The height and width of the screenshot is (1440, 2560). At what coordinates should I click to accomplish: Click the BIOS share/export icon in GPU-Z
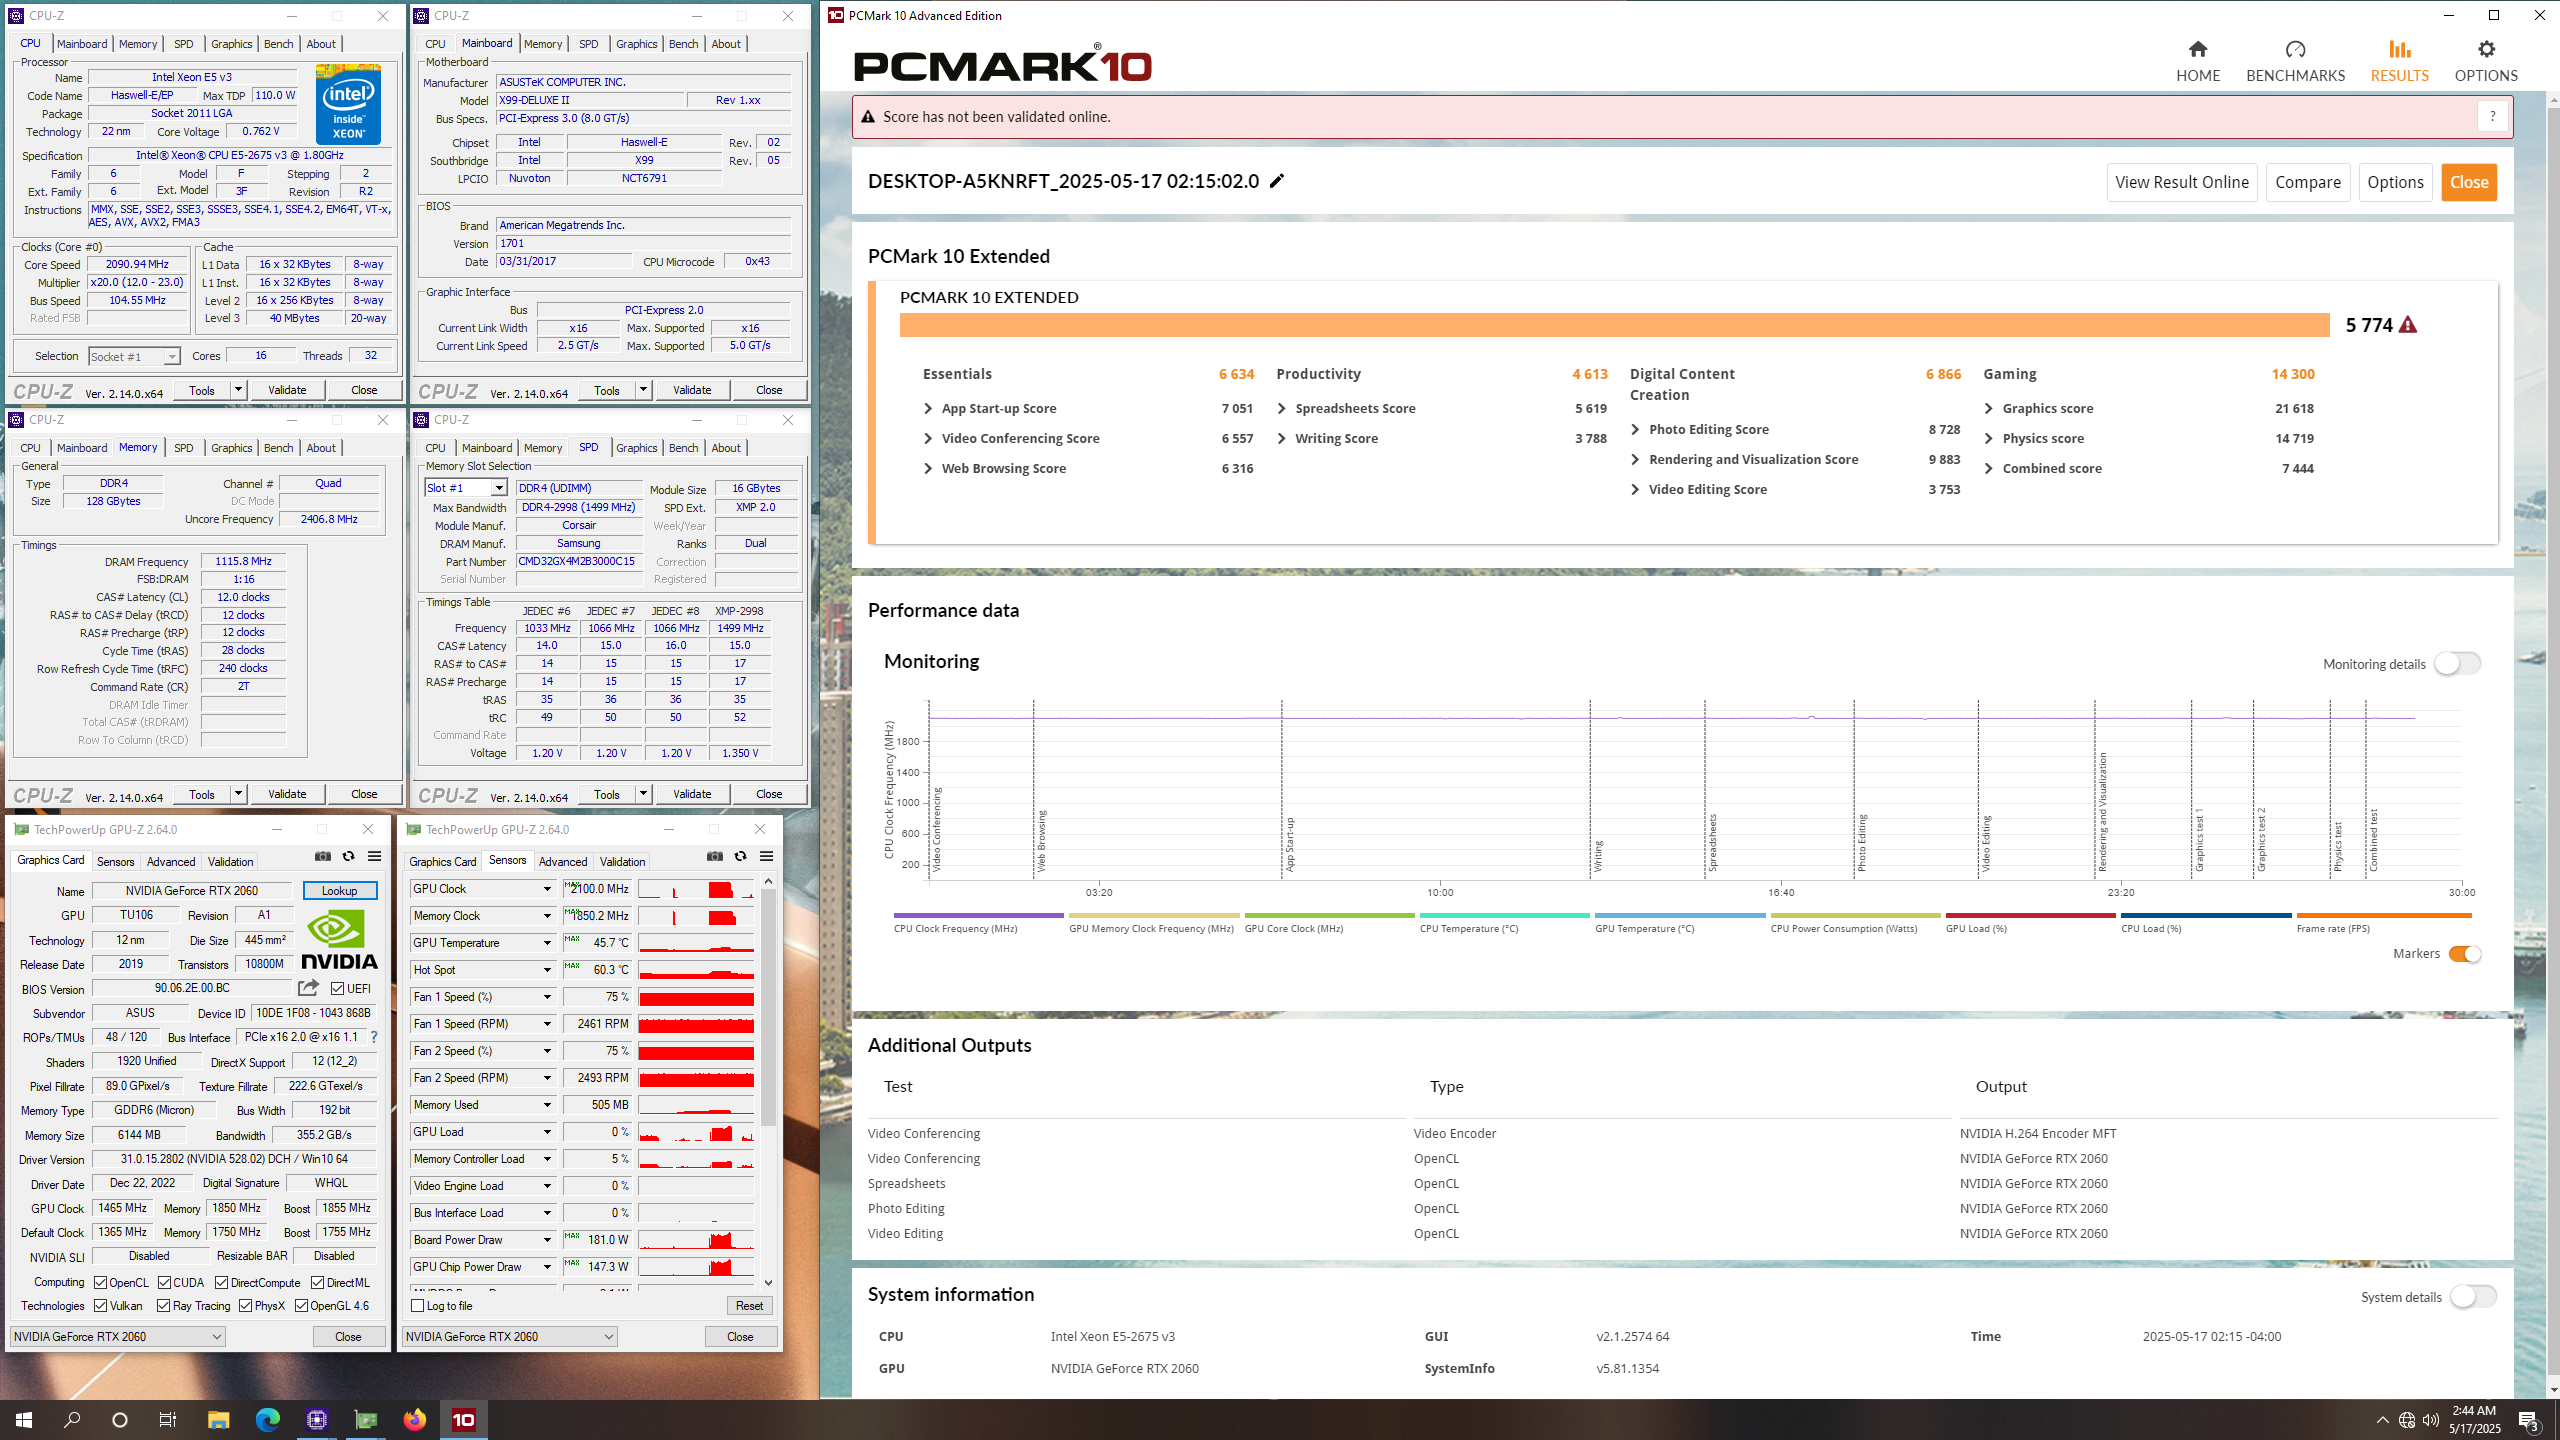308,988
